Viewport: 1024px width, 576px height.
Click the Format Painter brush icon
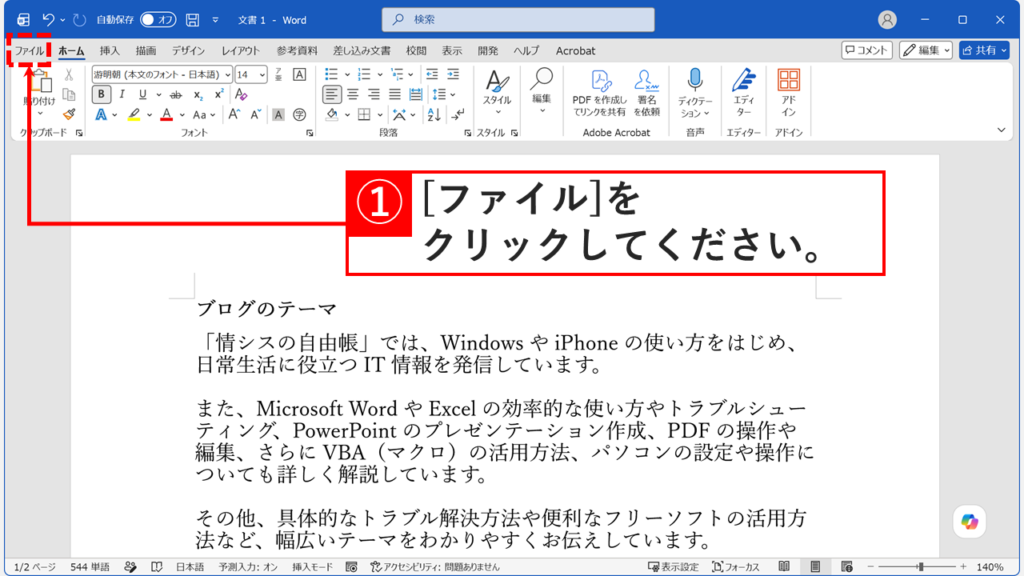click(69, 114)
